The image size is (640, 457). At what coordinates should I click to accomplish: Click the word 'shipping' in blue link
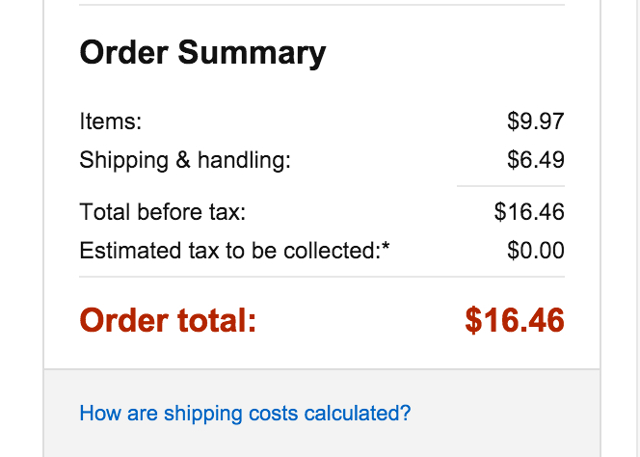click(204, 414)
